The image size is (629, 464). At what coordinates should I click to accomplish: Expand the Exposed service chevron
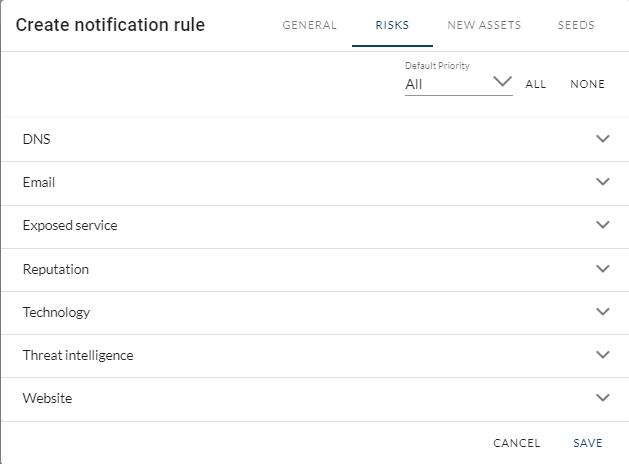click(602, 225)
